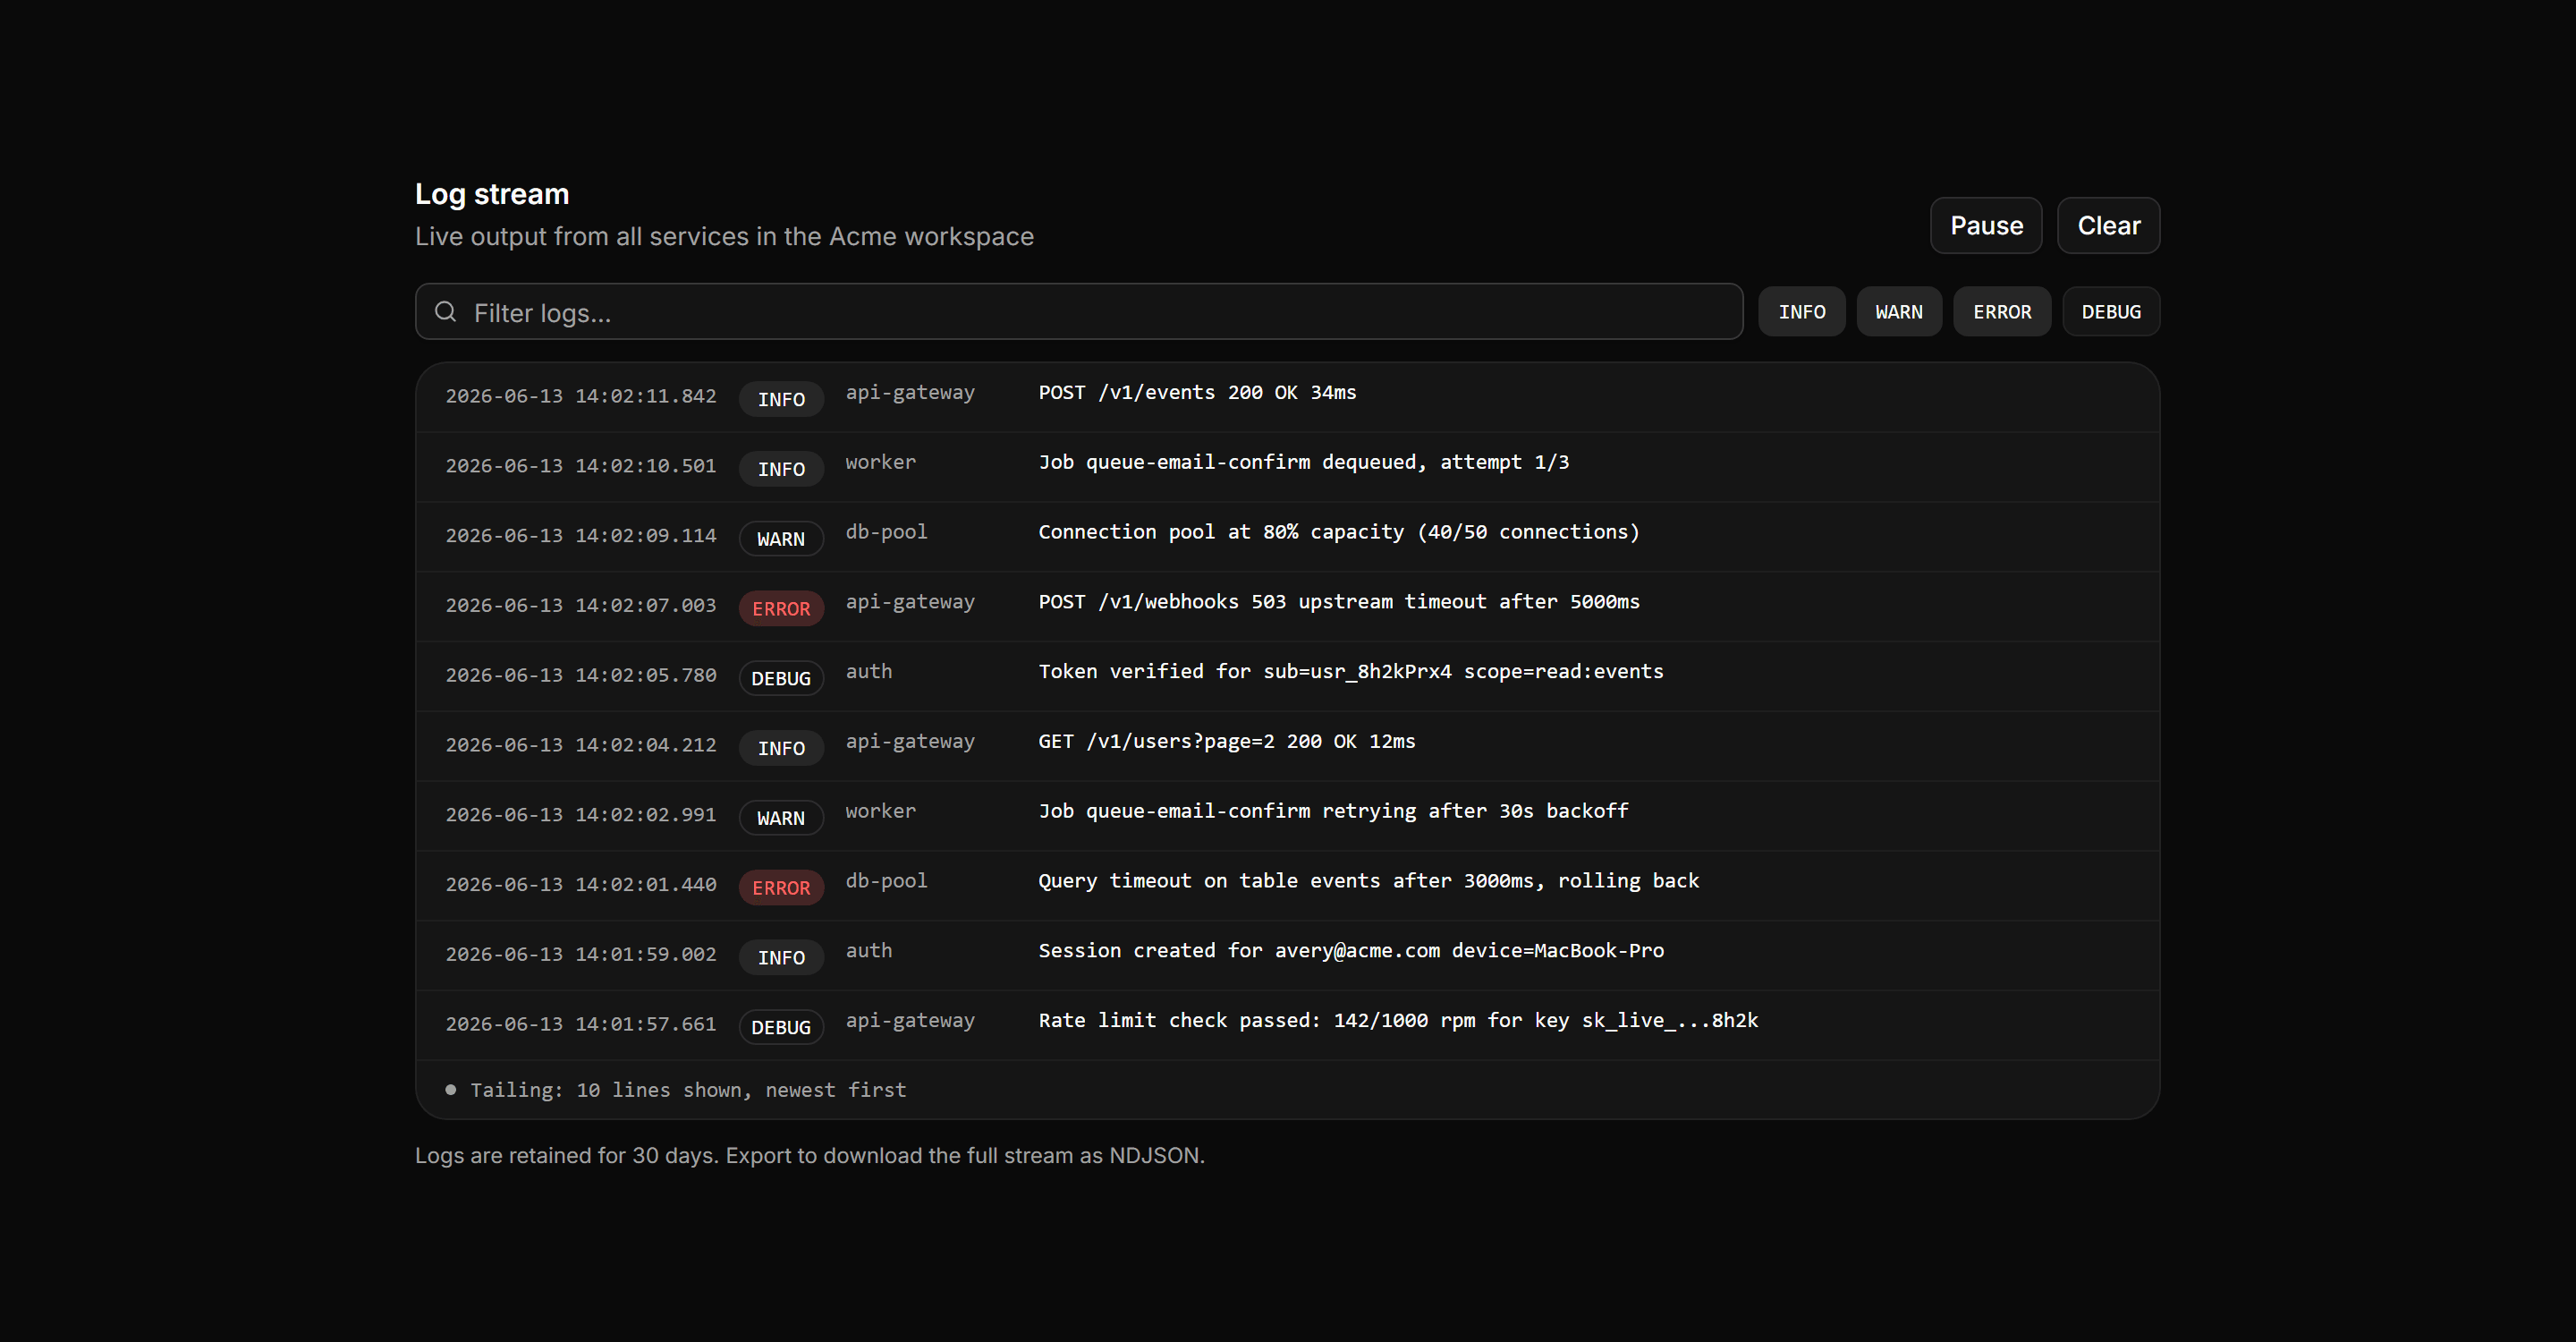Select 'Query timeout on table events' message

[1369, 881]
